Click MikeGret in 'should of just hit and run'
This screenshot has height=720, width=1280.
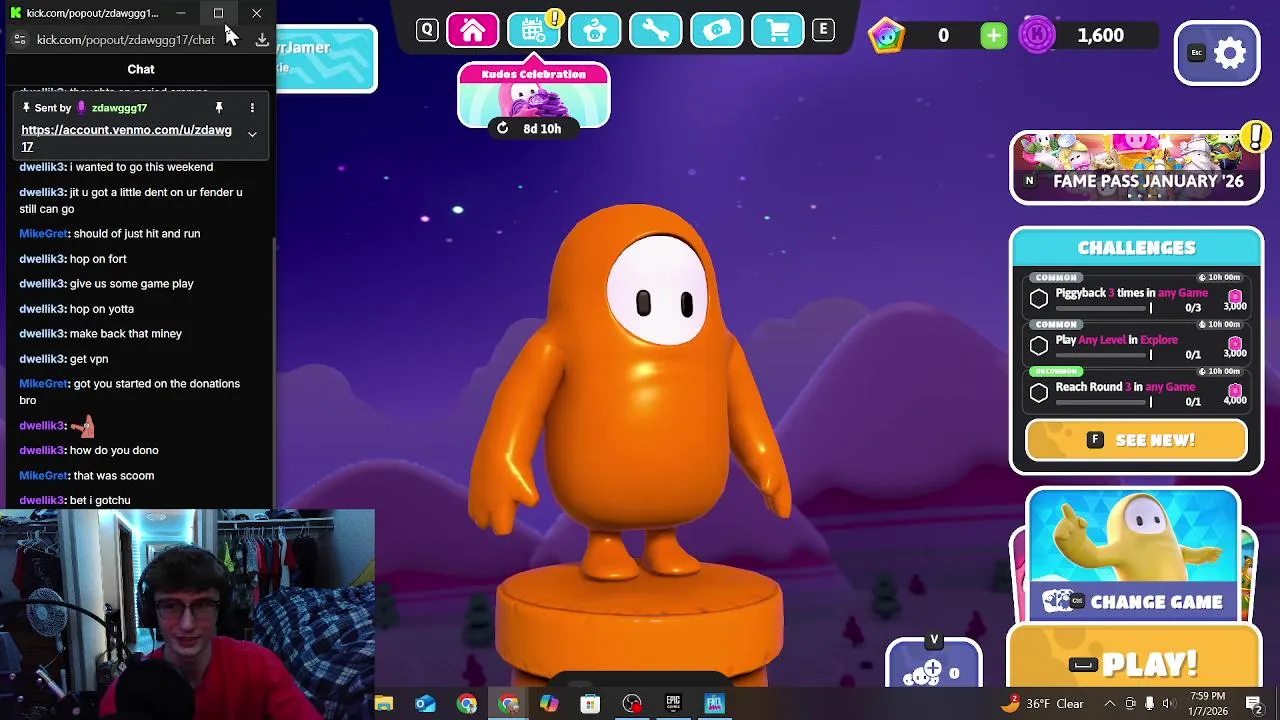click(x=43, y=234)
